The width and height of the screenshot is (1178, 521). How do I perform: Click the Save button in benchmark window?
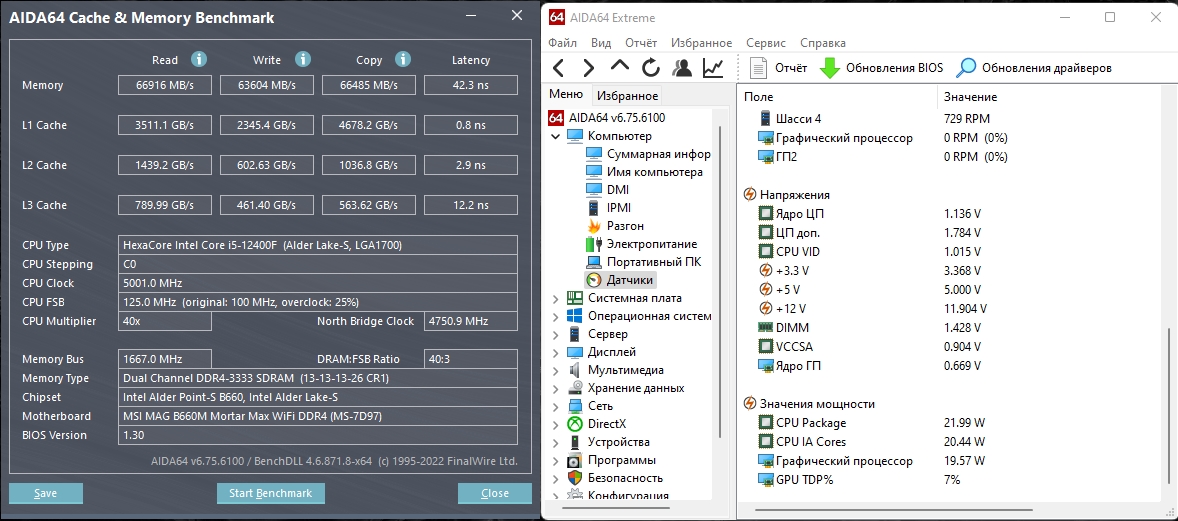pos(46,493)
